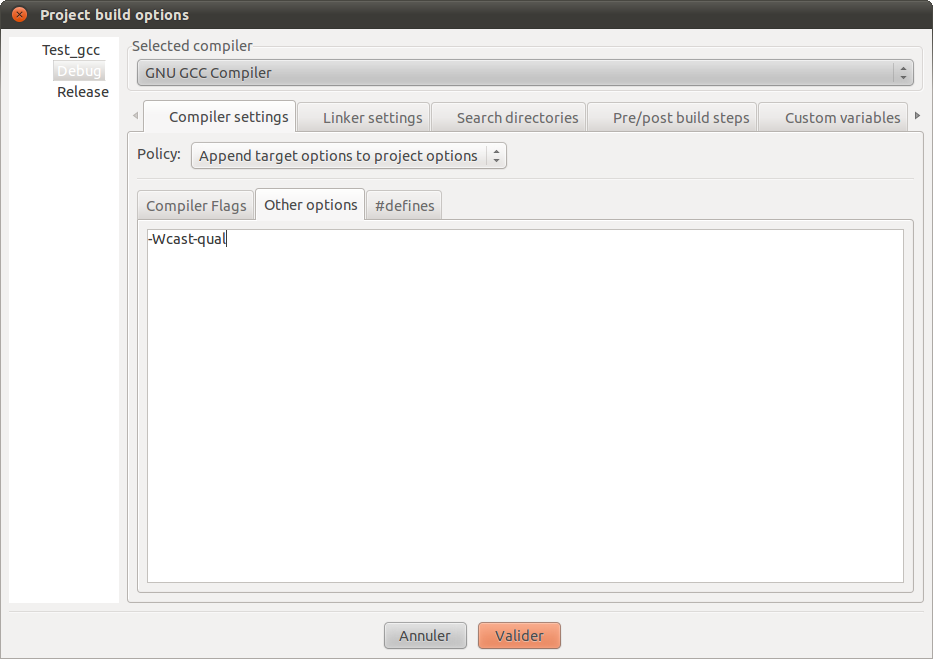Image resolution: width=933 pixels, height=659 pixels.
Task: Click the Annuler button
Action: (x=425, y=635)
